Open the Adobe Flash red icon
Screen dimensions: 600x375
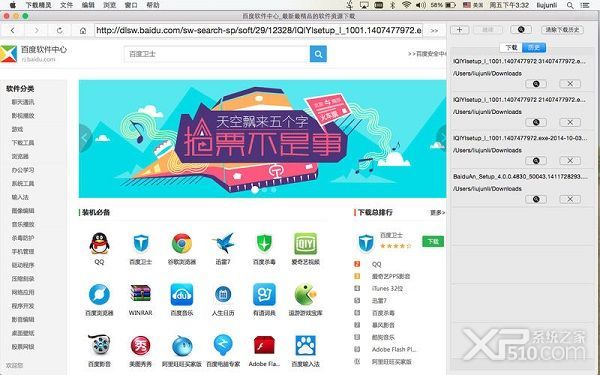click(x=264, y=345)
